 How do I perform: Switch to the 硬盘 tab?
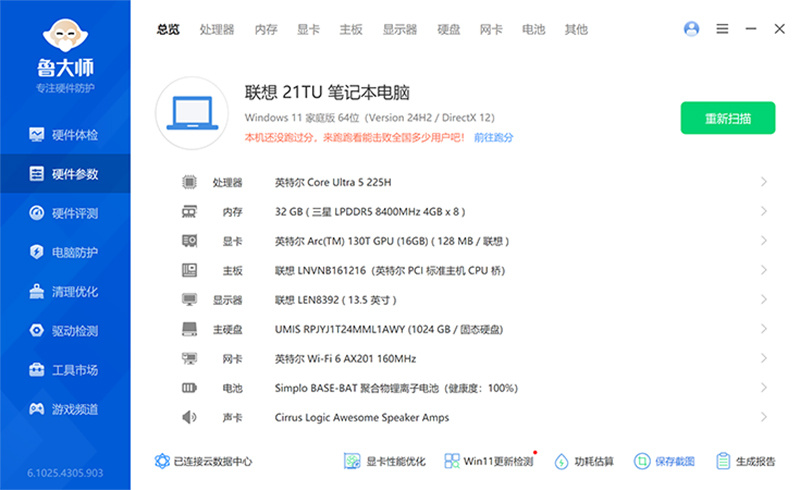coord(448,30)
